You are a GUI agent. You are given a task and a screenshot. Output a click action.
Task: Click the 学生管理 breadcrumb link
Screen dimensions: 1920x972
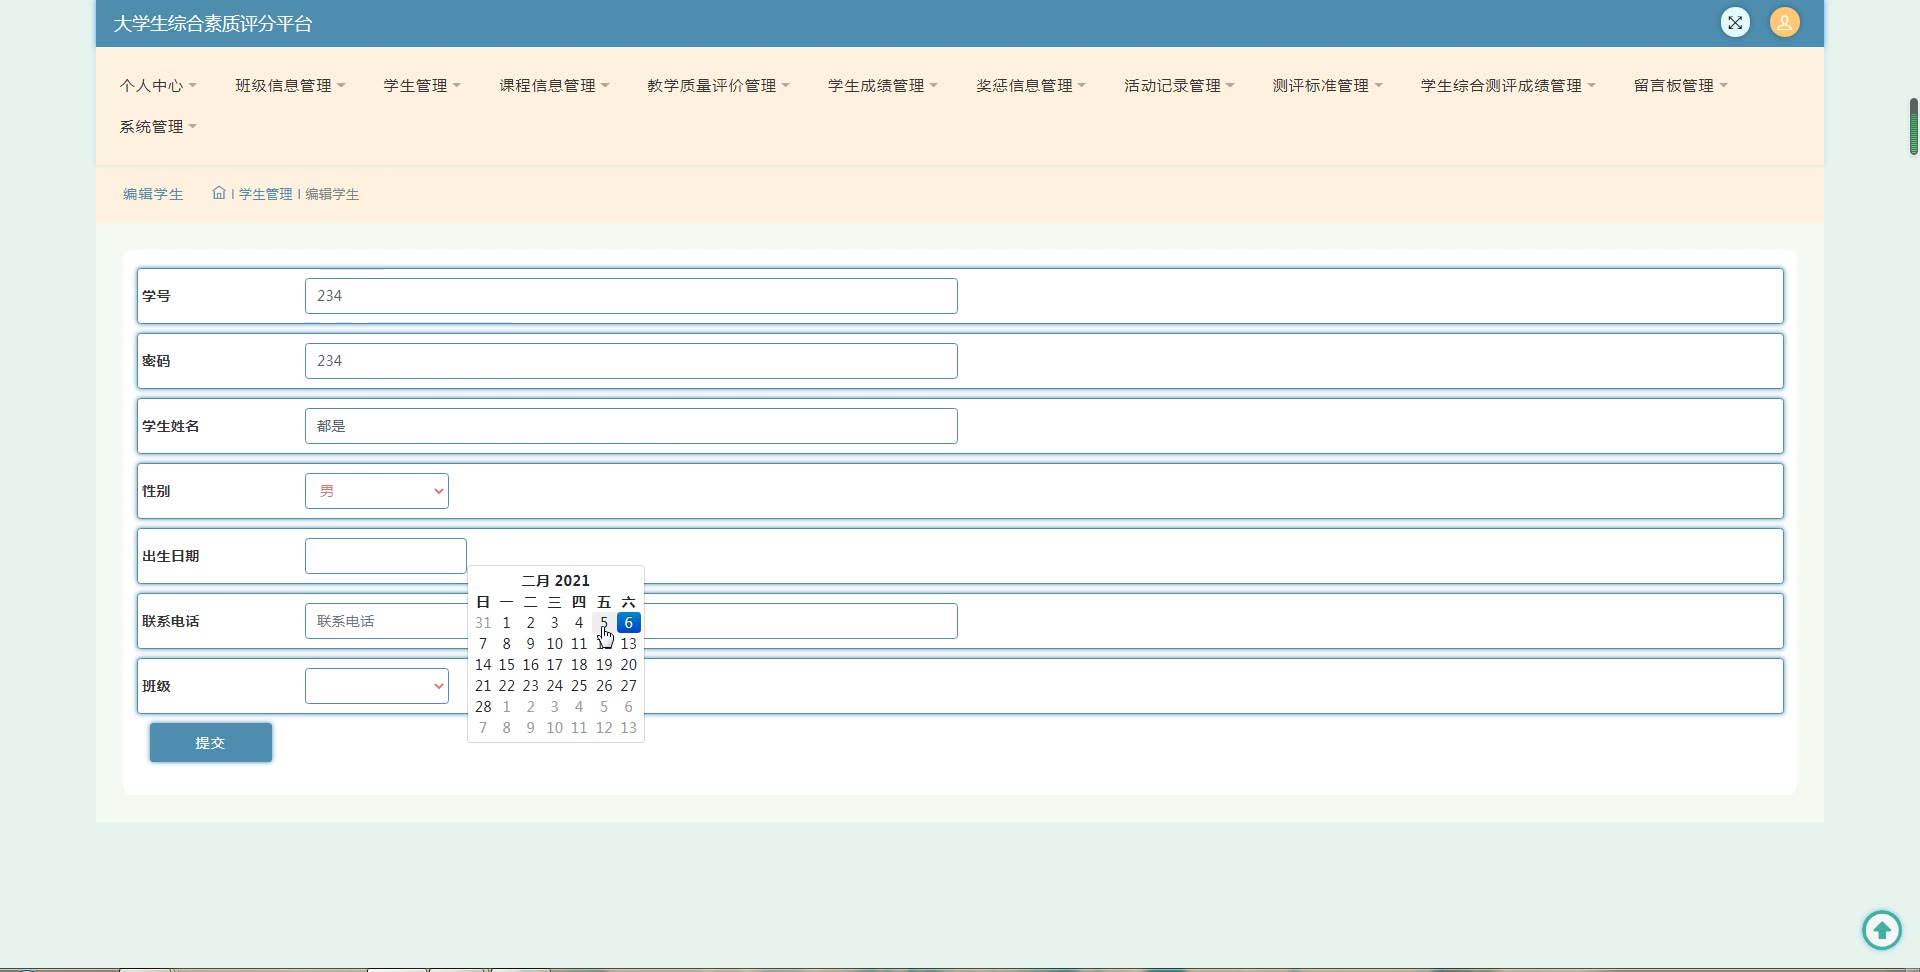tap(265, 194)
